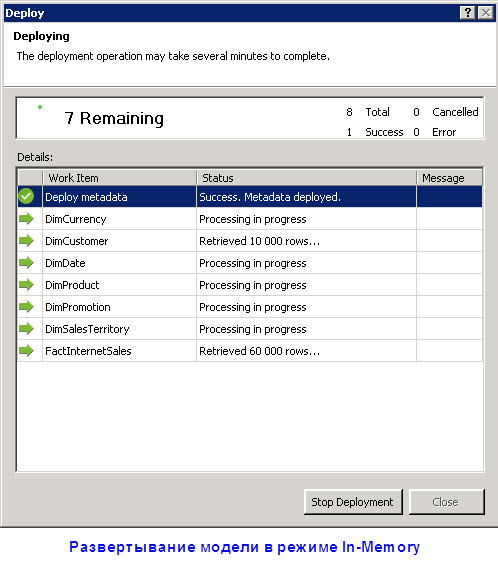Click the green progress spinner dot
The image size is (498, 567).
coord(40,107)
